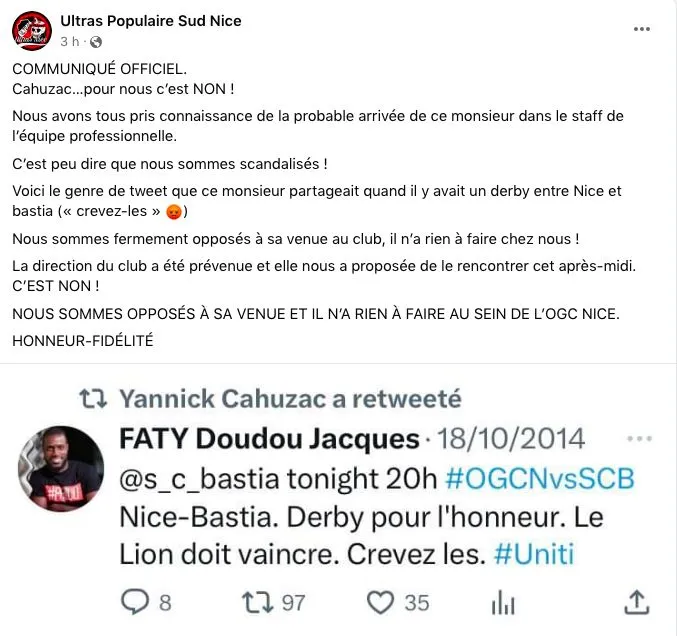Click the globe public-audience icon
Viewport: 677px width, 636px height.
tap(96, 42)
